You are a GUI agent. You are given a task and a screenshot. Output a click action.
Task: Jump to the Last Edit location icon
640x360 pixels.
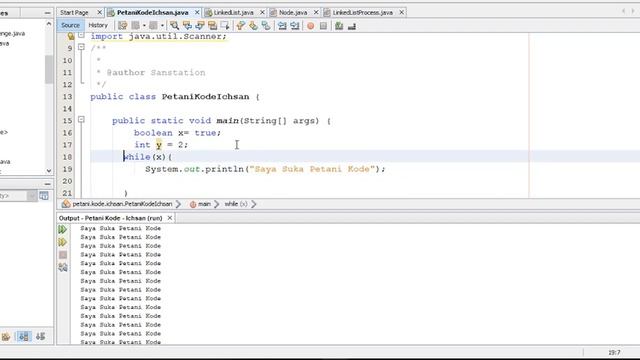(x=122, y=26)
